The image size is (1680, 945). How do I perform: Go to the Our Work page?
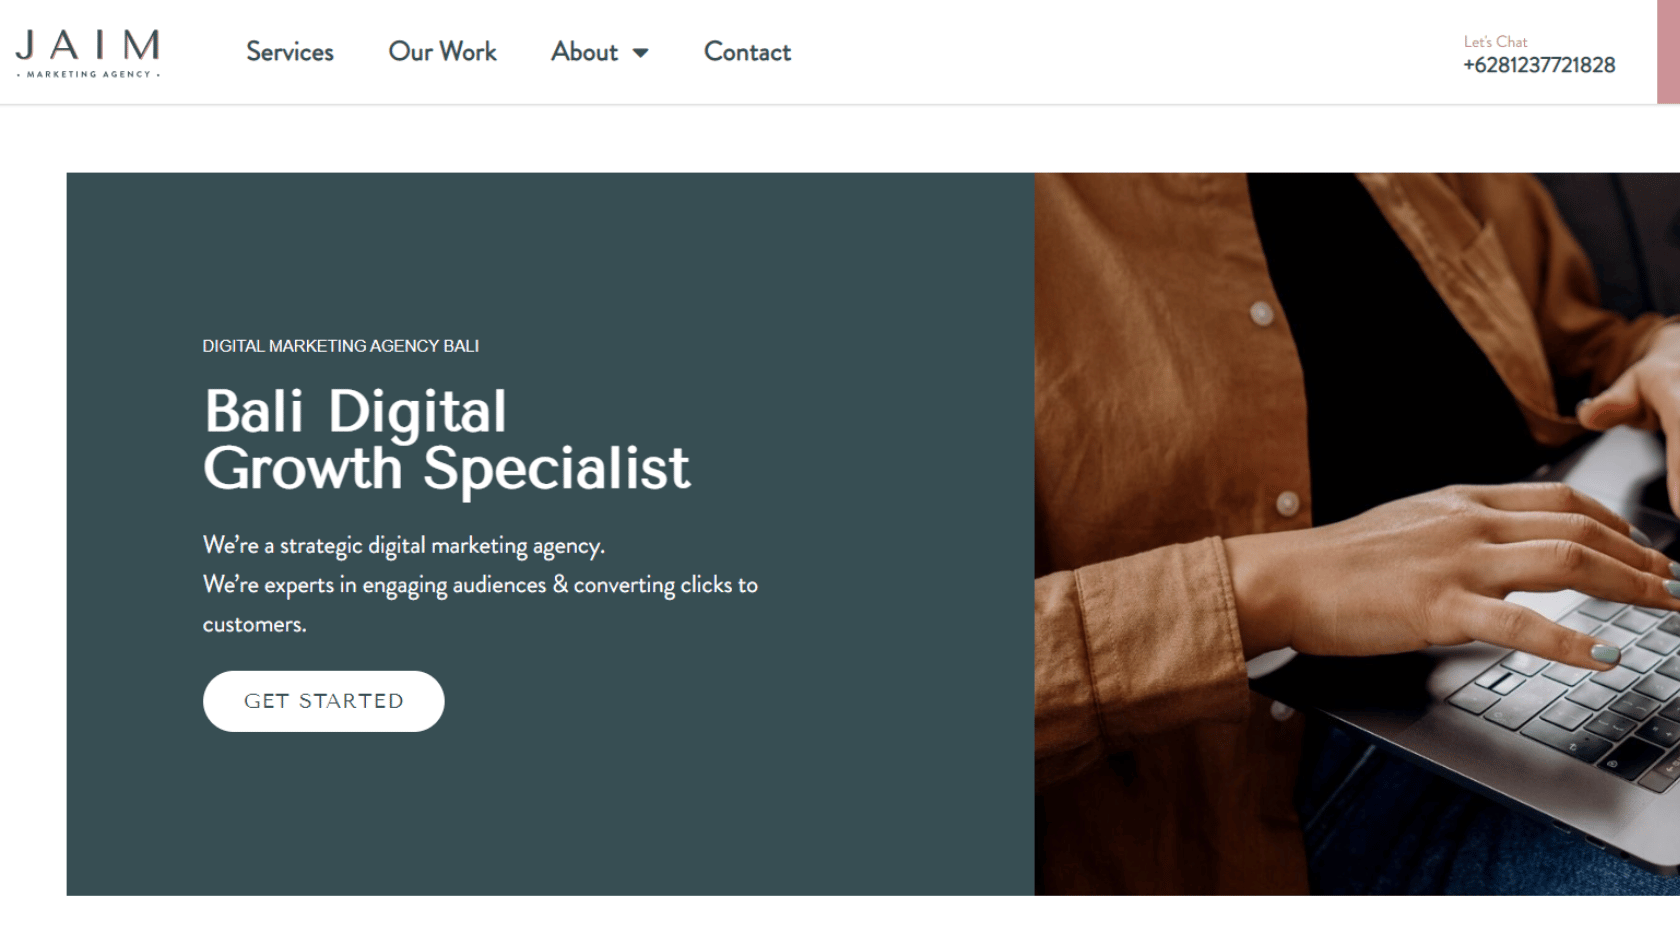pos(442,52)
